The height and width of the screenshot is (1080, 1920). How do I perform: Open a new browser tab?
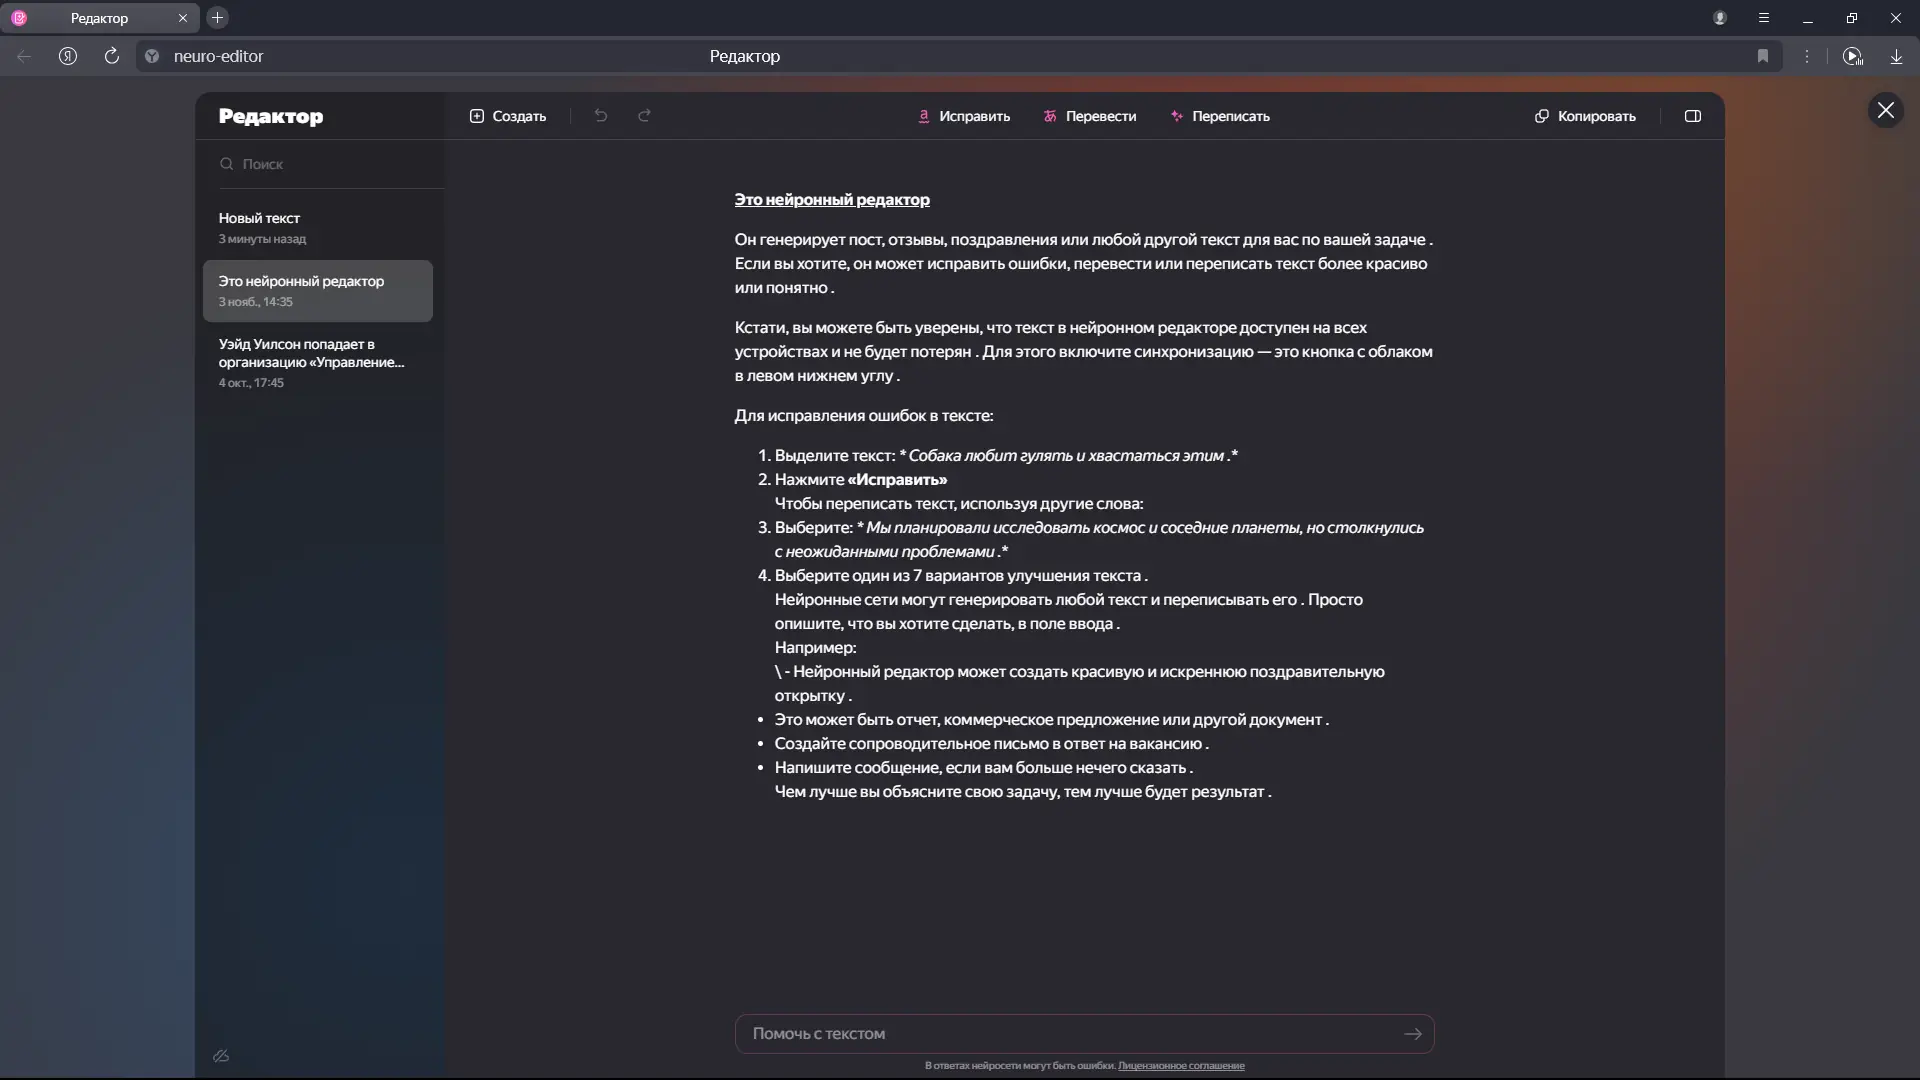click(x=217, y=18)
